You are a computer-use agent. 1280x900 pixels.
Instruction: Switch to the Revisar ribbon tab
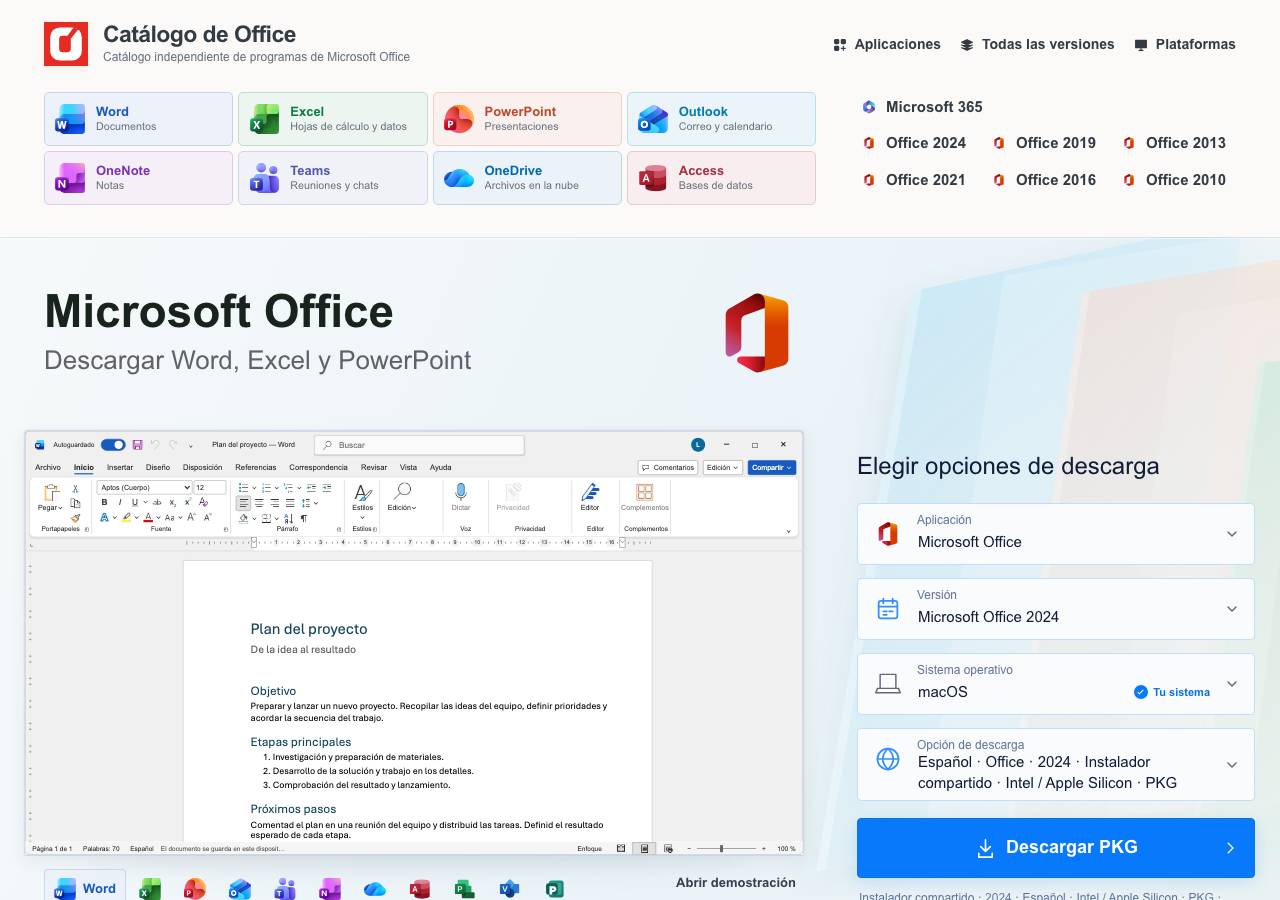tap(374, 467)
